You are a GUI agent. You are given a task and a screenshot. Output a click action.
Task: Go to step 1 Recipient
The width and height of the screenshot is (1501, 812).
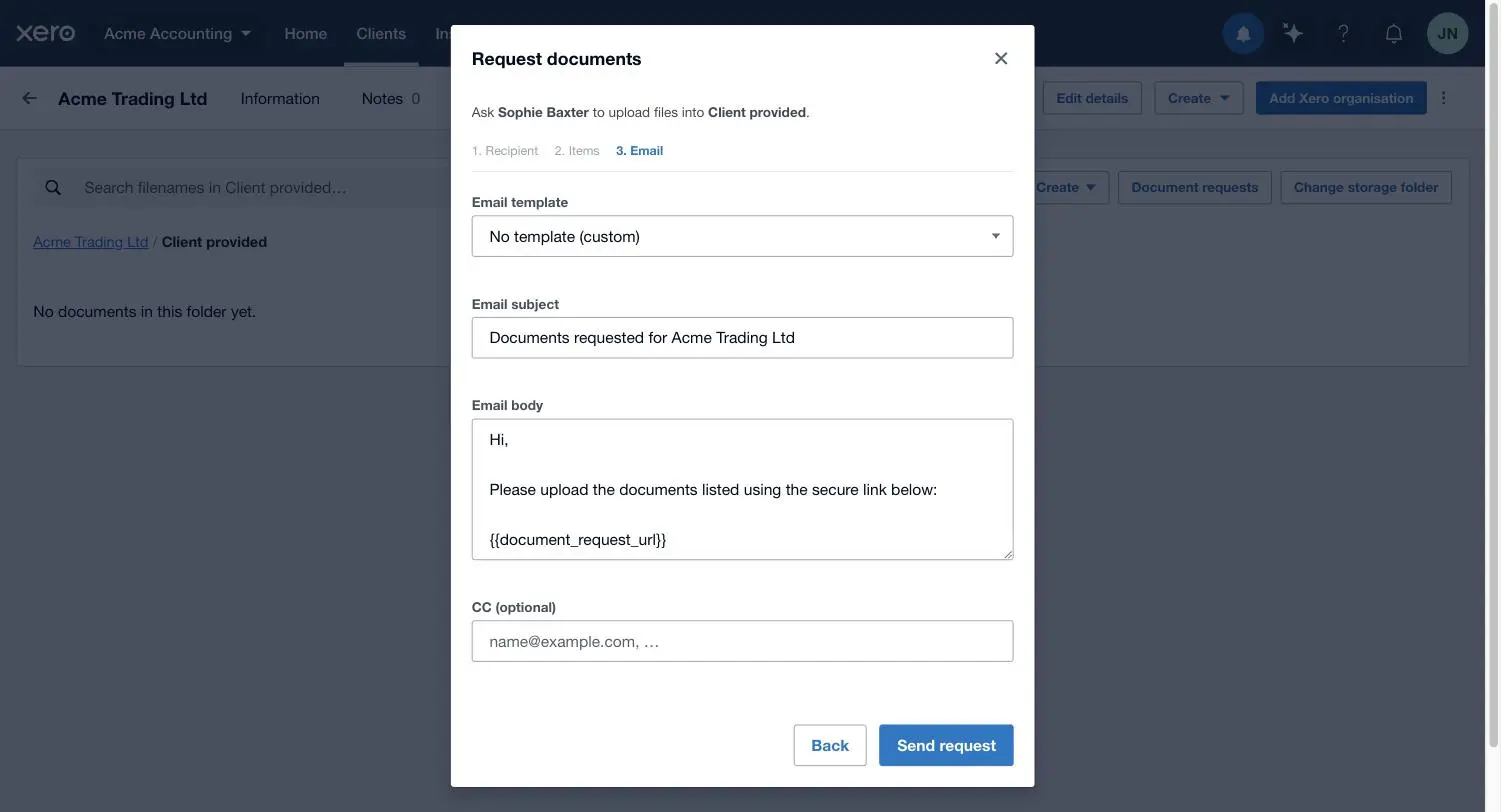pos(505,151)
